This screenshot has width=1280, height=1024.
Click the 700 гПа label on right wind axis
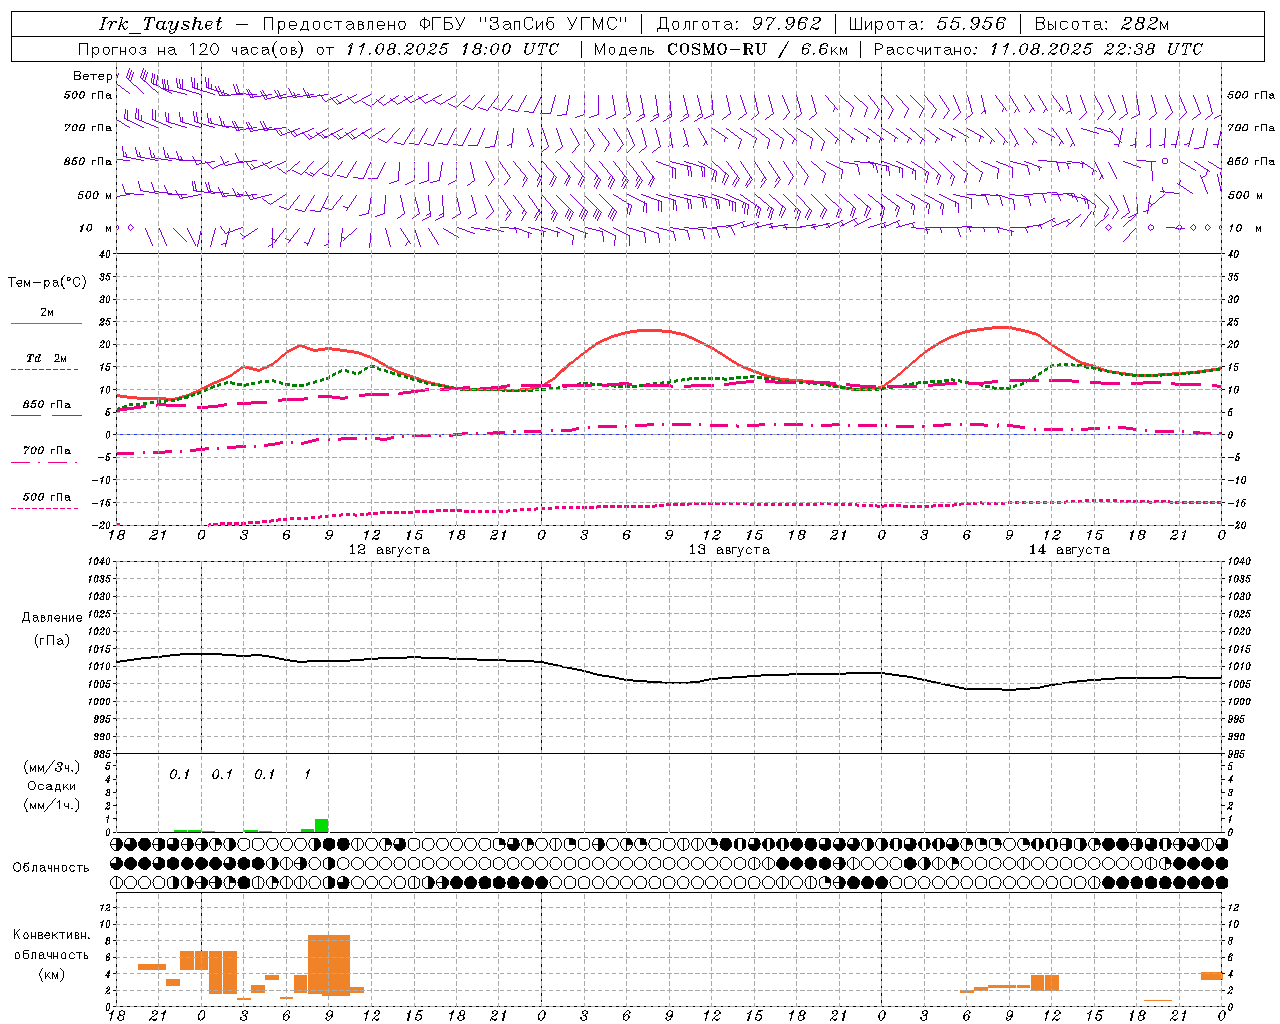pos(1251,128)
